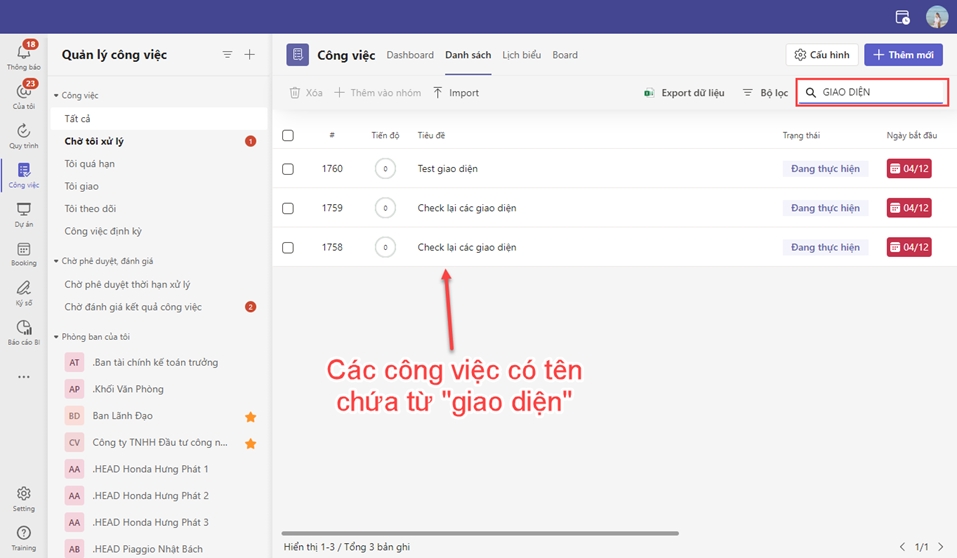This screenshot has height=558, width=957.
Task: Click the filter icon in Quản lý công việc header
Action: pyautogui.click(x=227, y=55)
